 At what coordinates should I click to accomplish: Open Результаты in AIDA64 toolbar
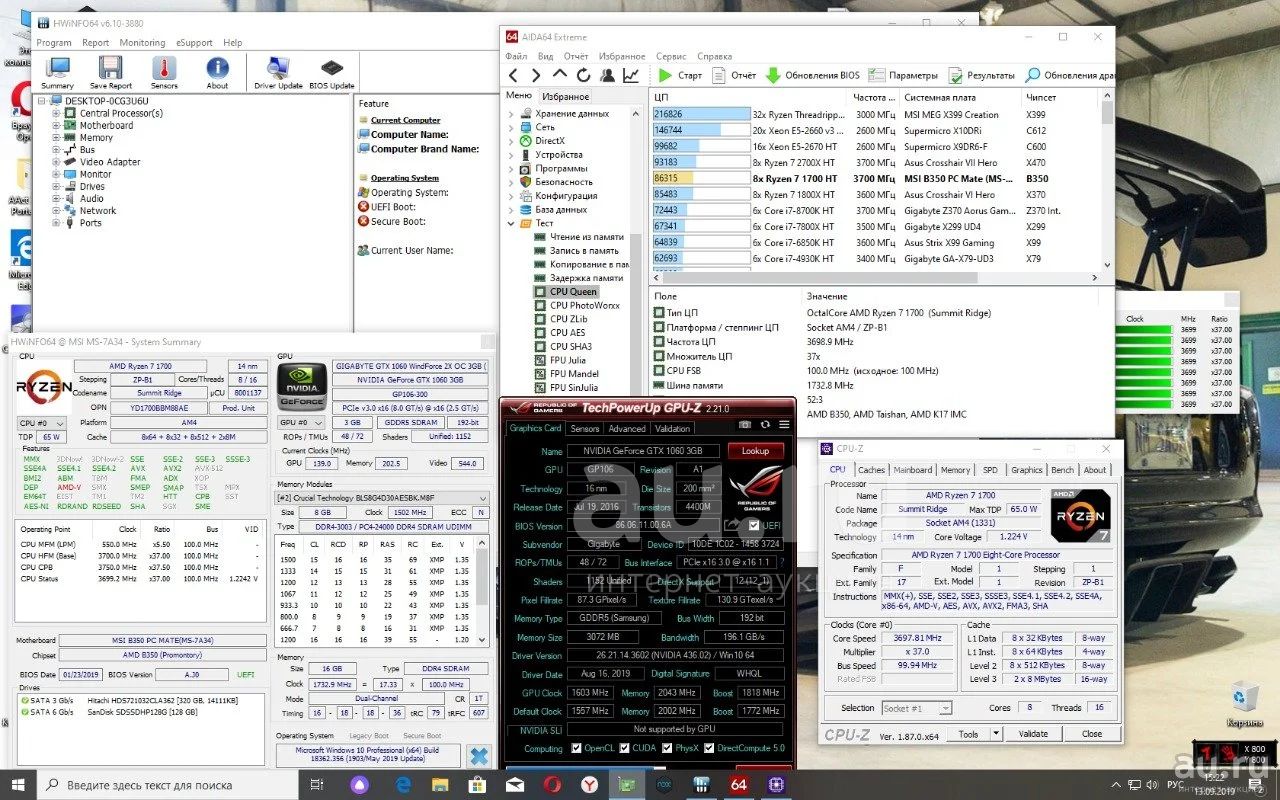[x=981, y=75]
